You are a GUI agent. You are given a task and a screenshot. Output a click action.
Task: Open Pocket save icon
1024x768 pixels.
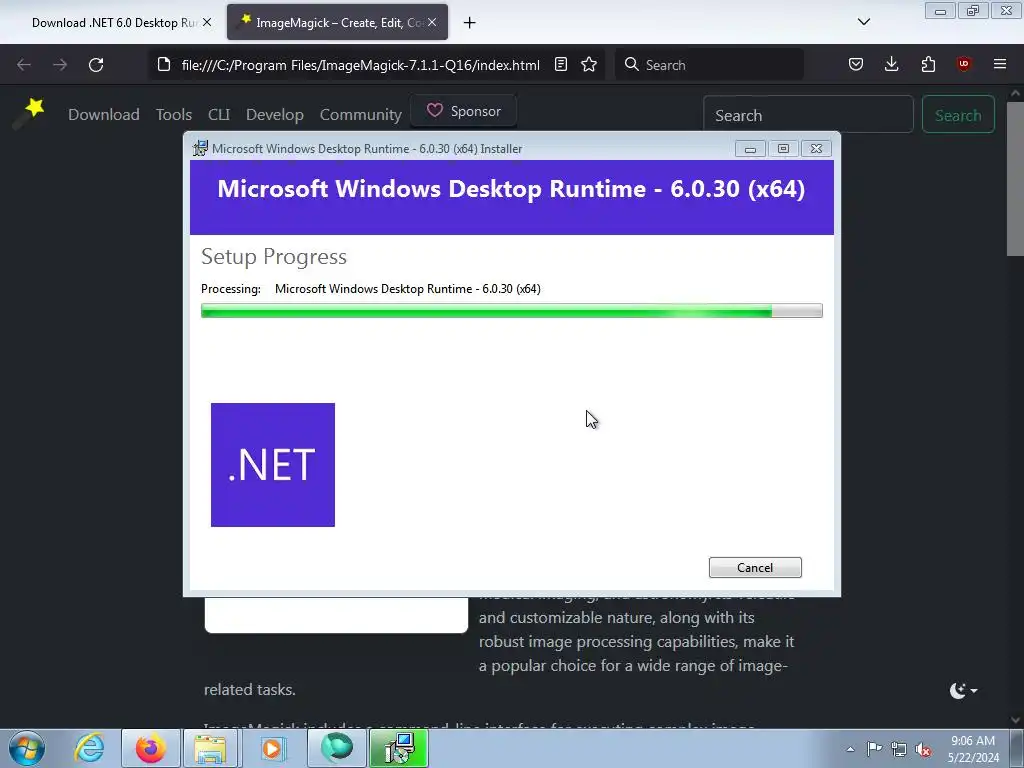[x=856, y=64]
